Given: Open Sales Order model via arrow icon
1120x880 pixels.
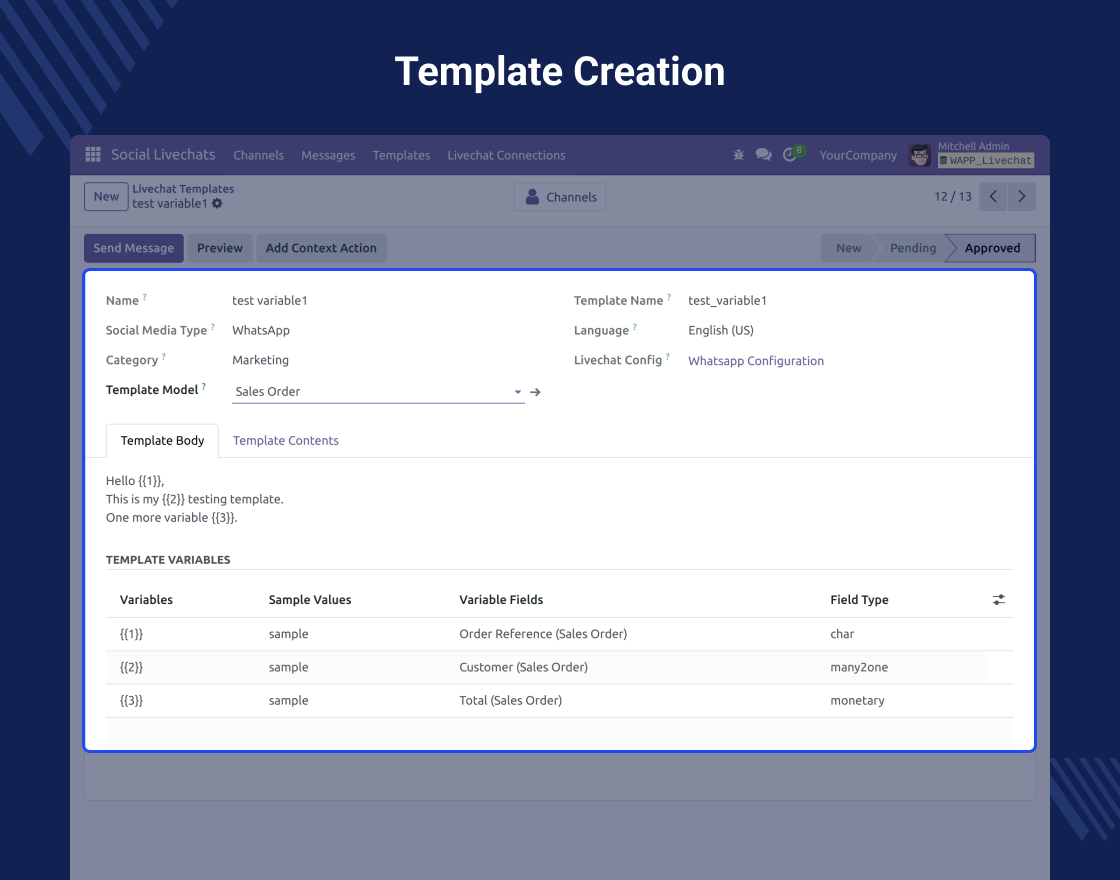Looking at the screenshot, I should (536, 392).
